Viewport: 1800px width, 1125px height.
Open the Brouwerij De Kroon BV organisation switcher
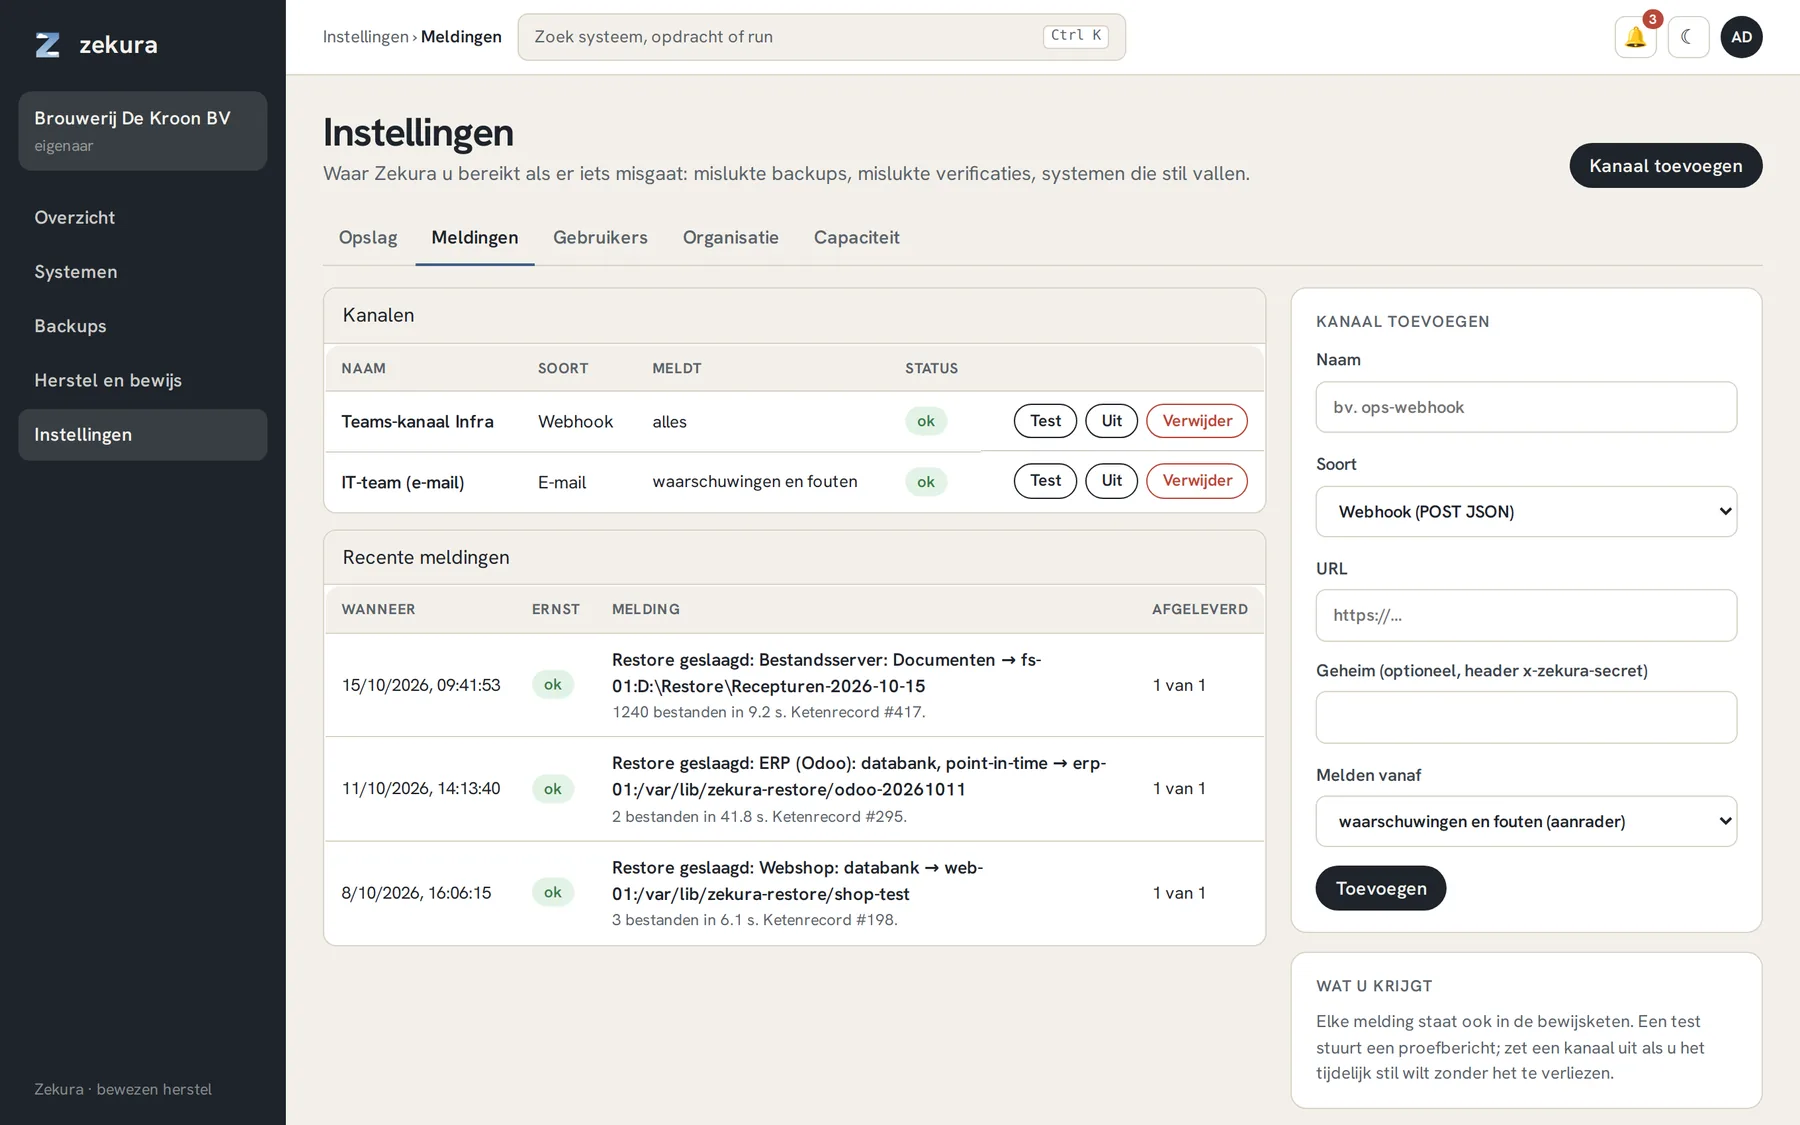point(143,131)
